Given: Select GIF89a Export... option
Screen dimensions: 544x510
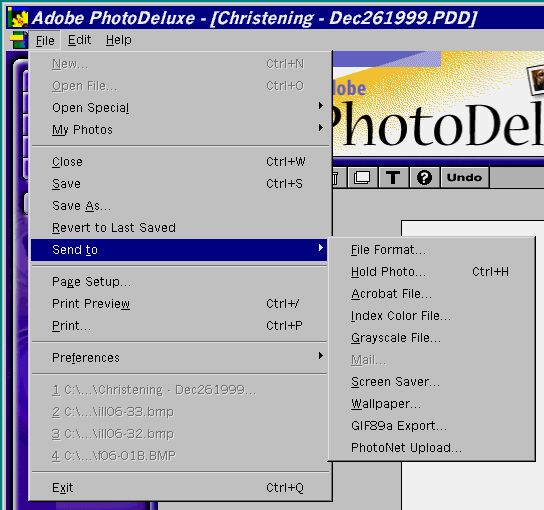Looking at the screenshot, I should (431, 426).
